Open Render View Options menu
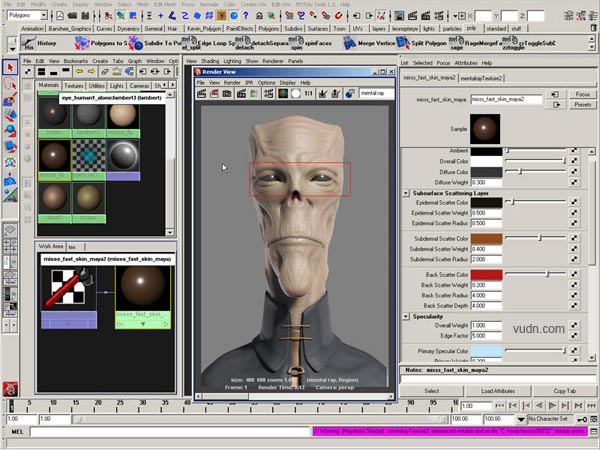This screenshot has width=600, height=450. 266,83
